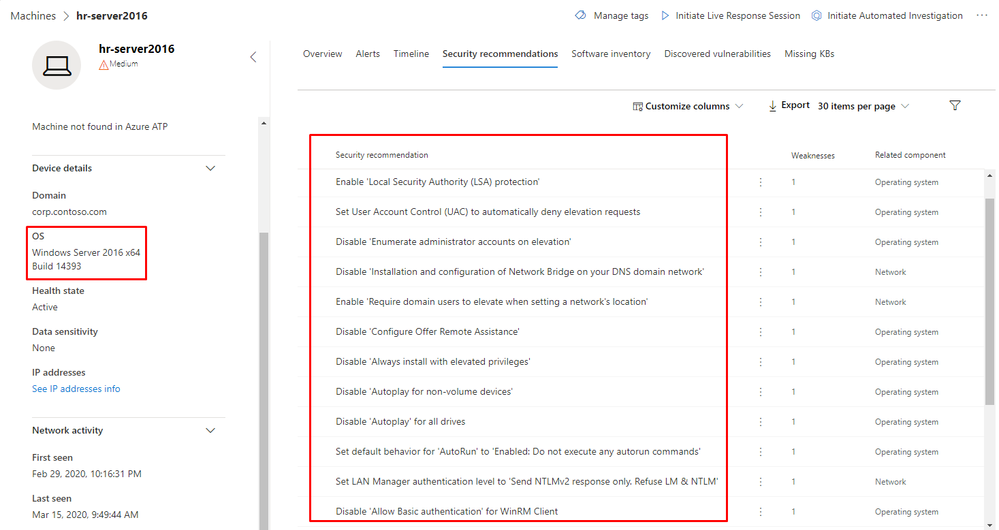
Task: Open row menu for Autoplay non-volume devices row
Action: click(760, 392)
